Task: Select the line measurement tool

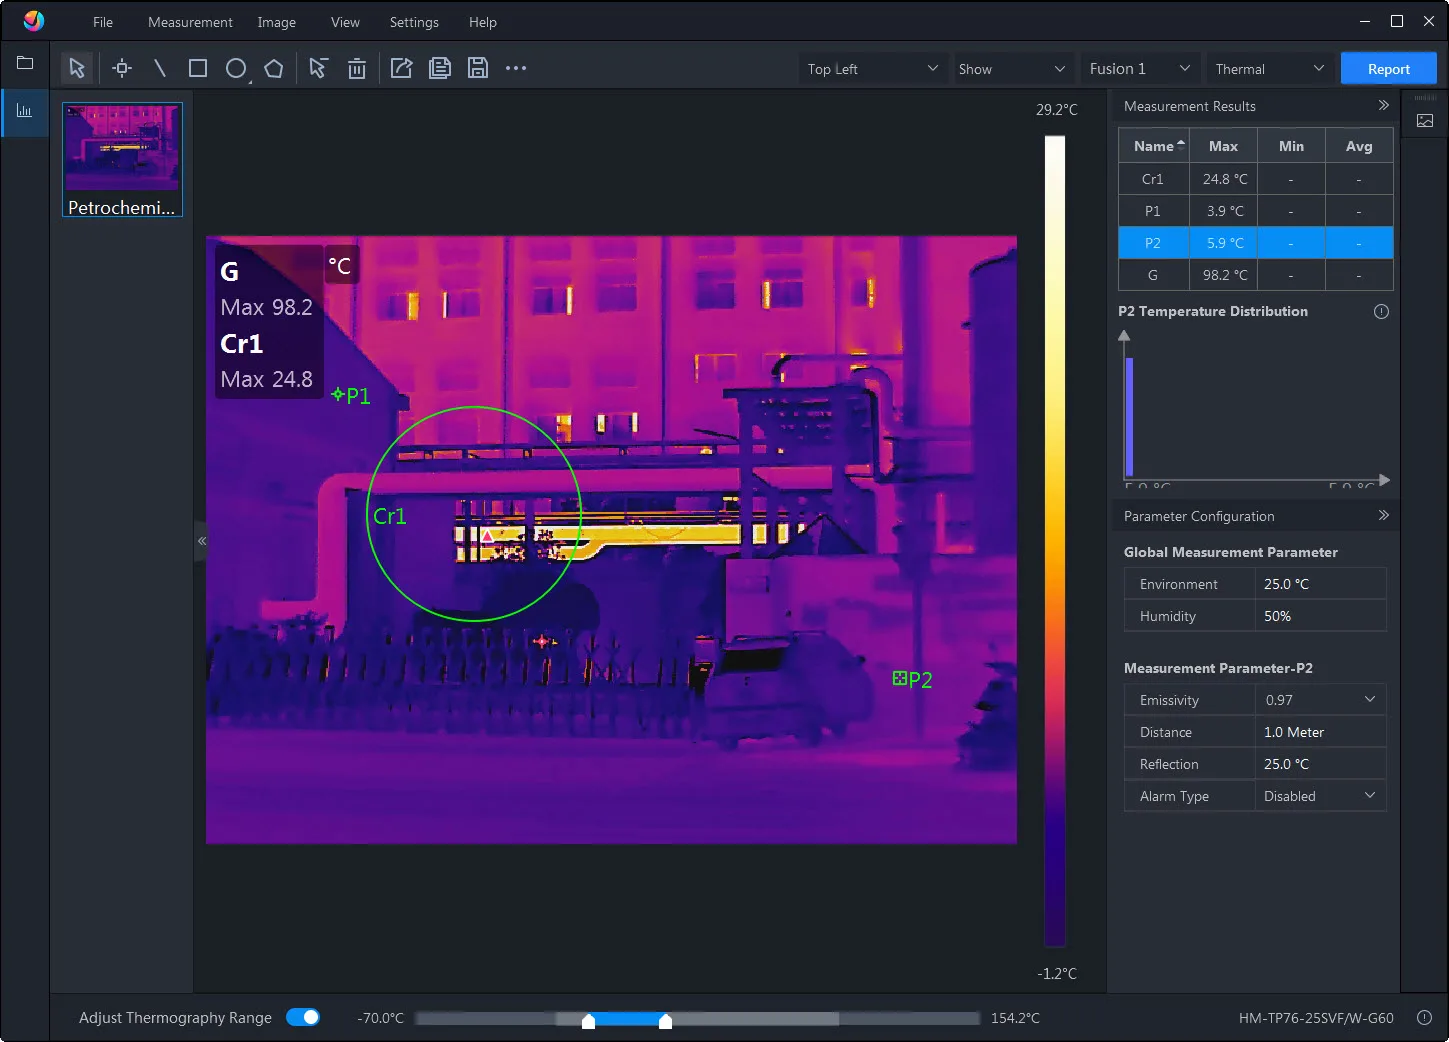Action: coord(160,68)
